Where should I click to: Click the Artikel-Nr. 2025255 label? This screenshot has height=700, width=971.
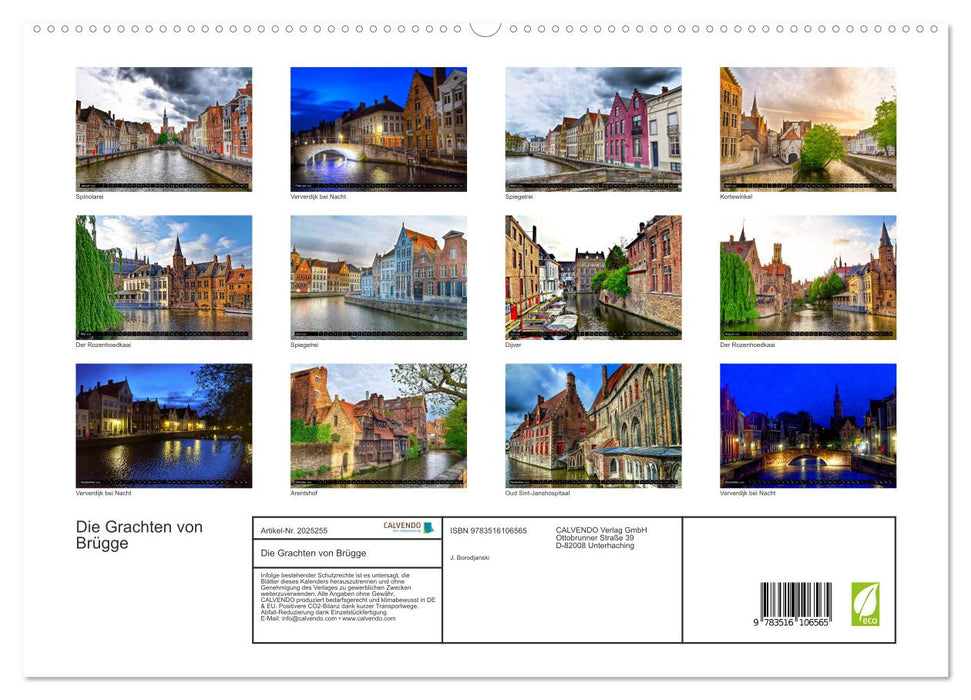[294, 530]
